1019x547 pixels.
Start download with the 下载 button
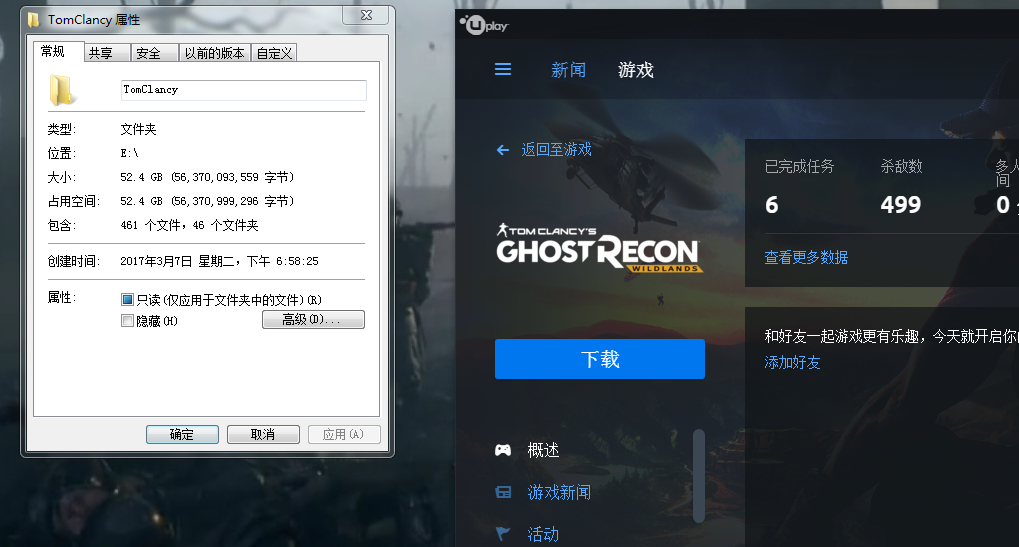(x=600, y=359)
